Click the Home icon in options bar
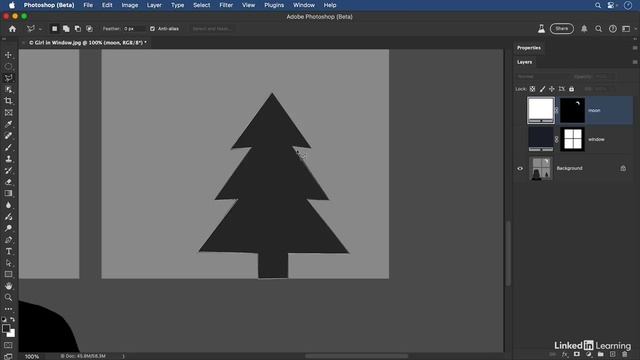 click(12, 29)
